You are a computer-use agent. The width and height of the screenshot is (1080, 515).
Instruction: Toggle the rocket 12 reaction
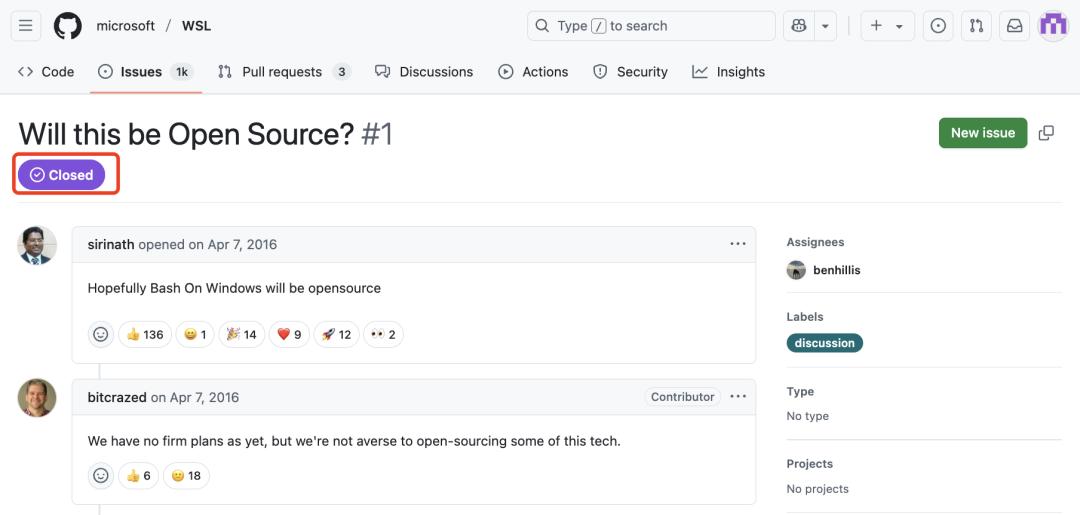(x=336, y=335)
